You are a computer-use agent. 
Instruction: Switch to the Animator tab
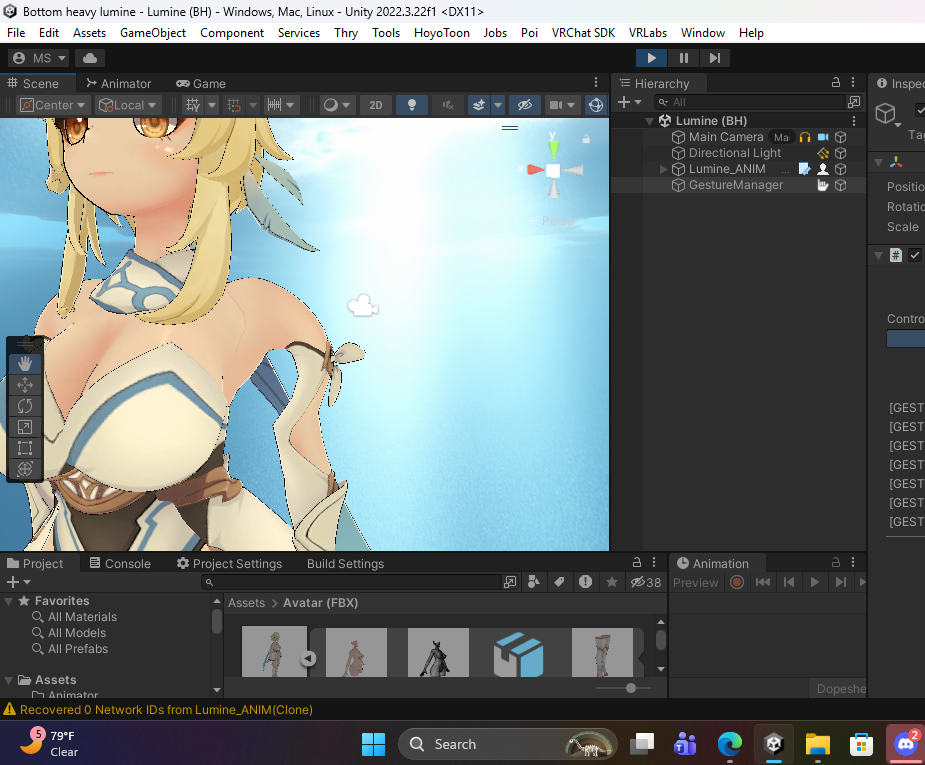(119, 84)
